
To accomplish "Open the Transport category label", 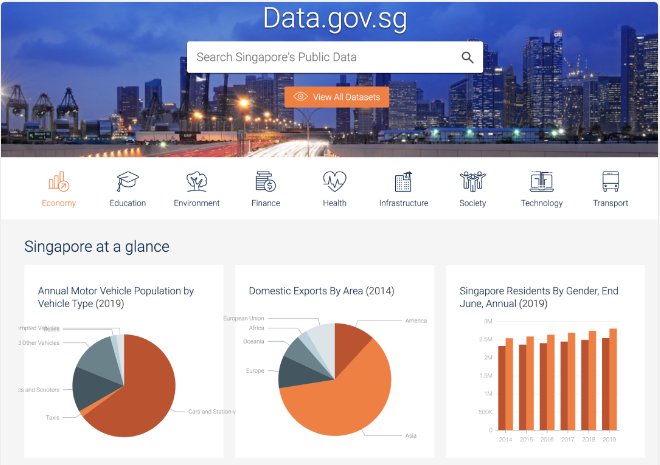I will [610, 203].
